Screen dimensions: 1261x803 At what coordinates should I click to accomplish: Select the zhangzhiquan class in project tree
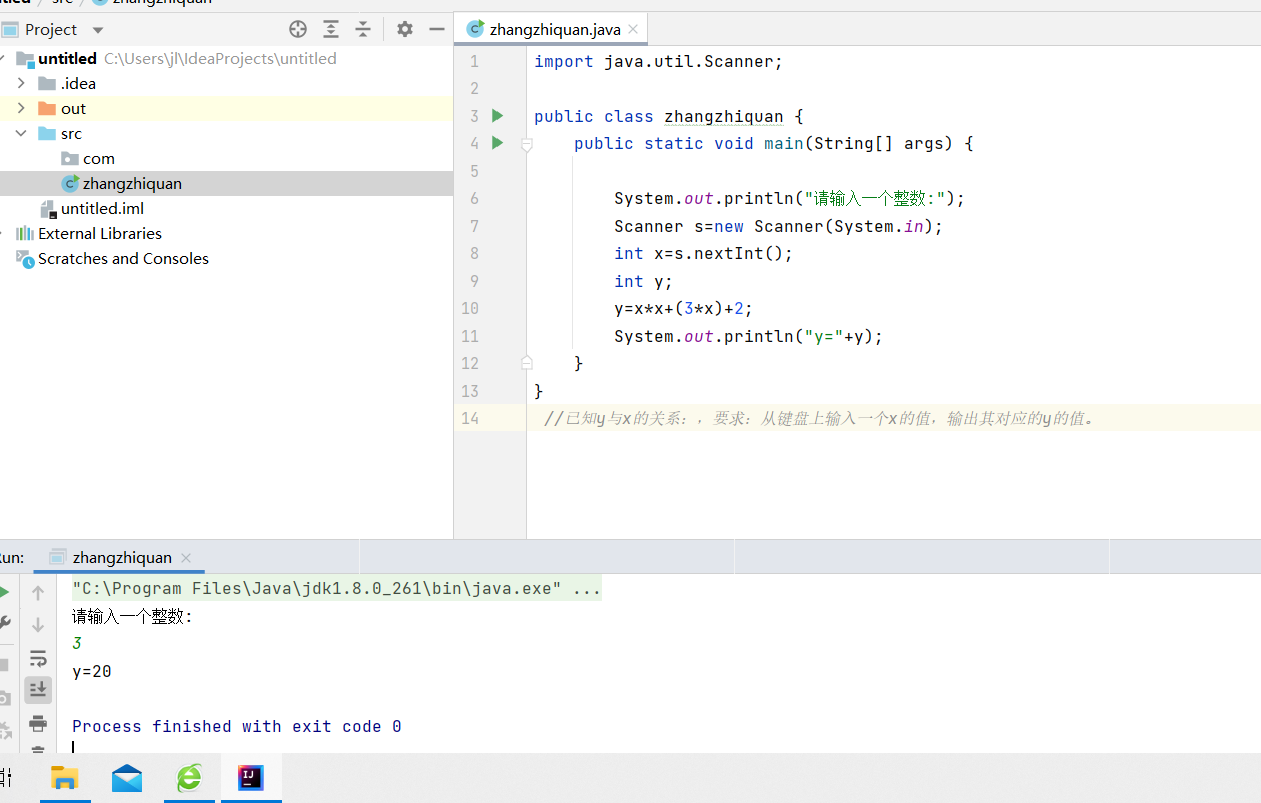[122, 183]
